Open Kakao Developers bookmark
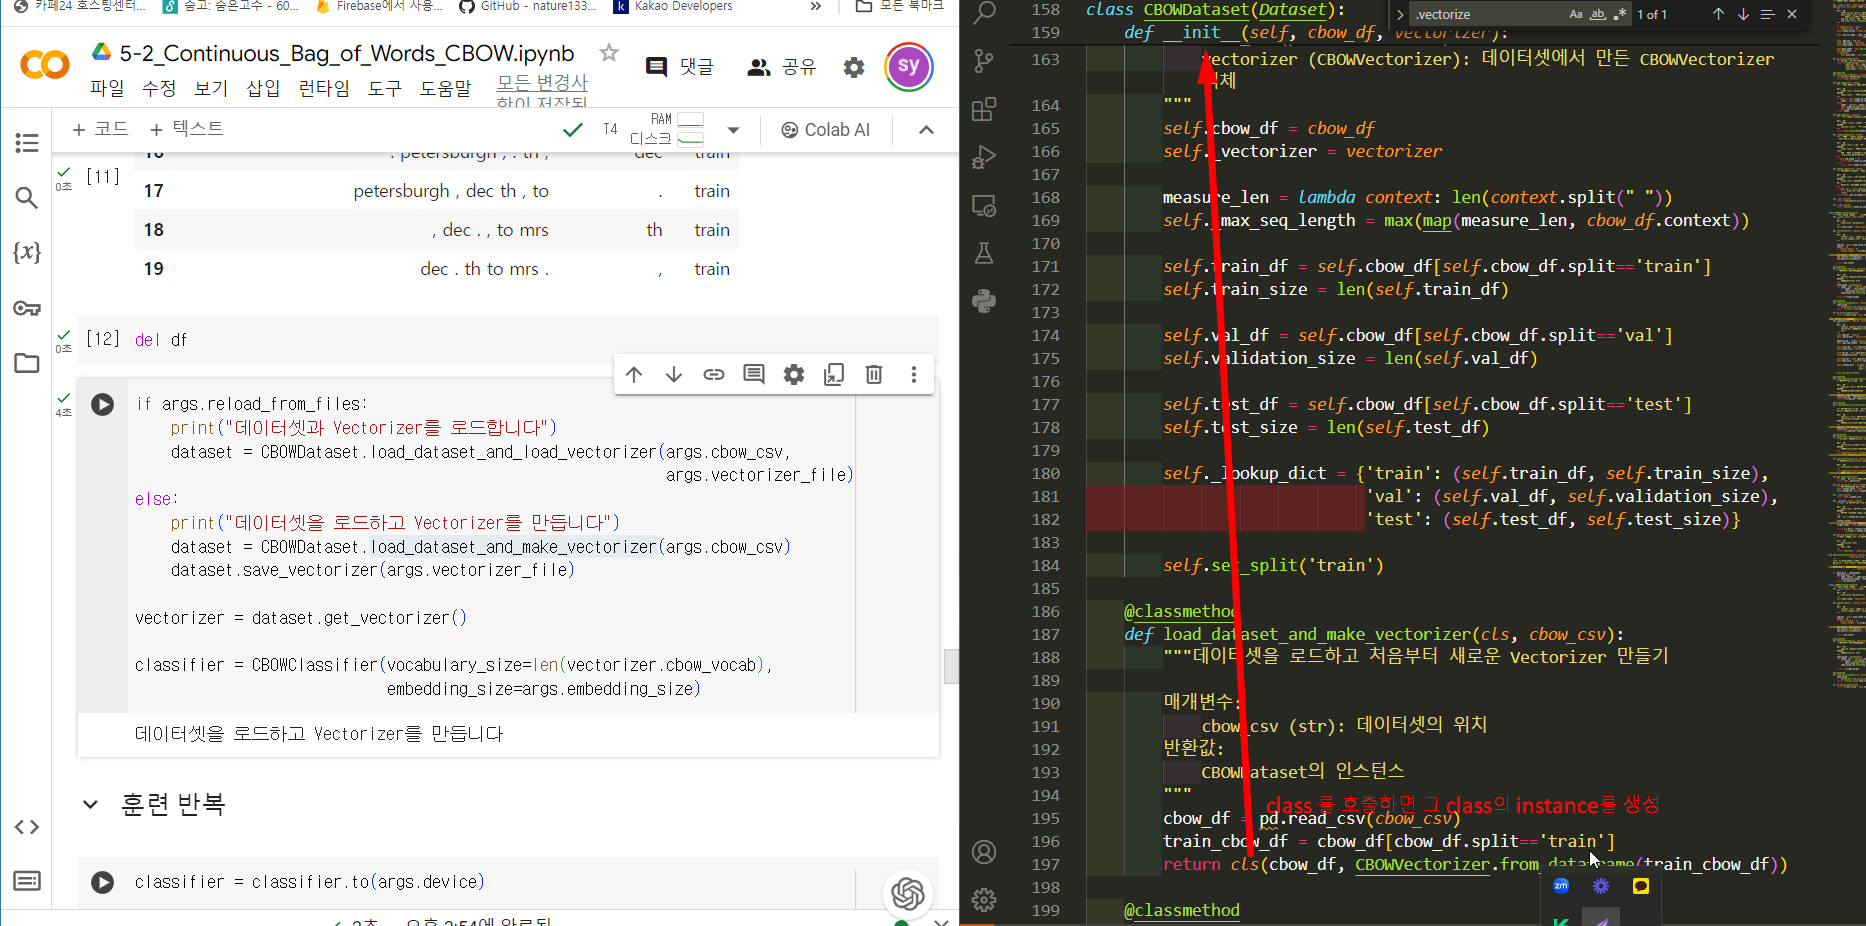The height and width of the screenshot is (926, 1866). point(673,6)
